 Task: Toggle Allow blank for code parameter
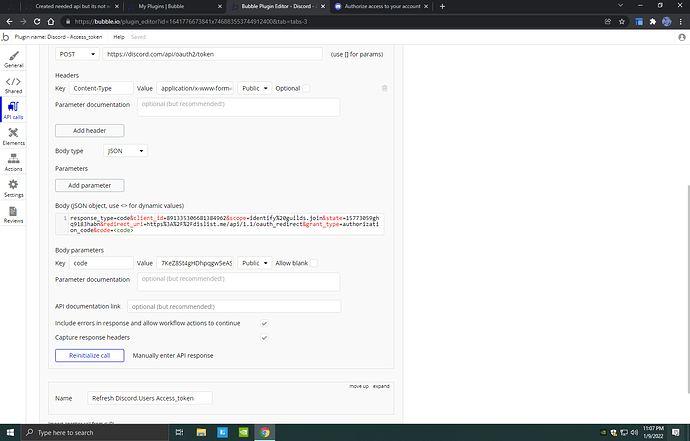coord(314,263)
